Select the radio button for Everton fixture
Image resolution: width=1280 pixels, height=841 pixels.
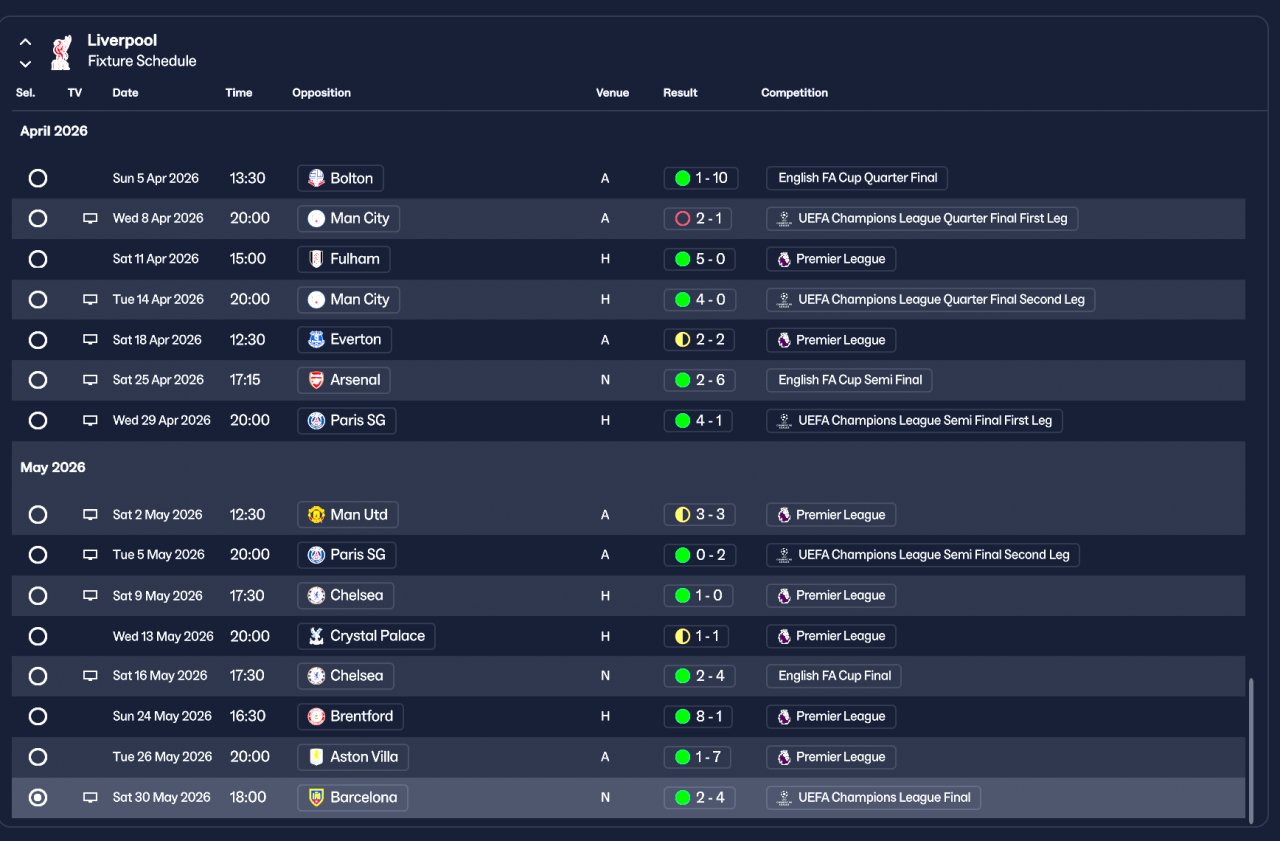click(x=38, y=340)
